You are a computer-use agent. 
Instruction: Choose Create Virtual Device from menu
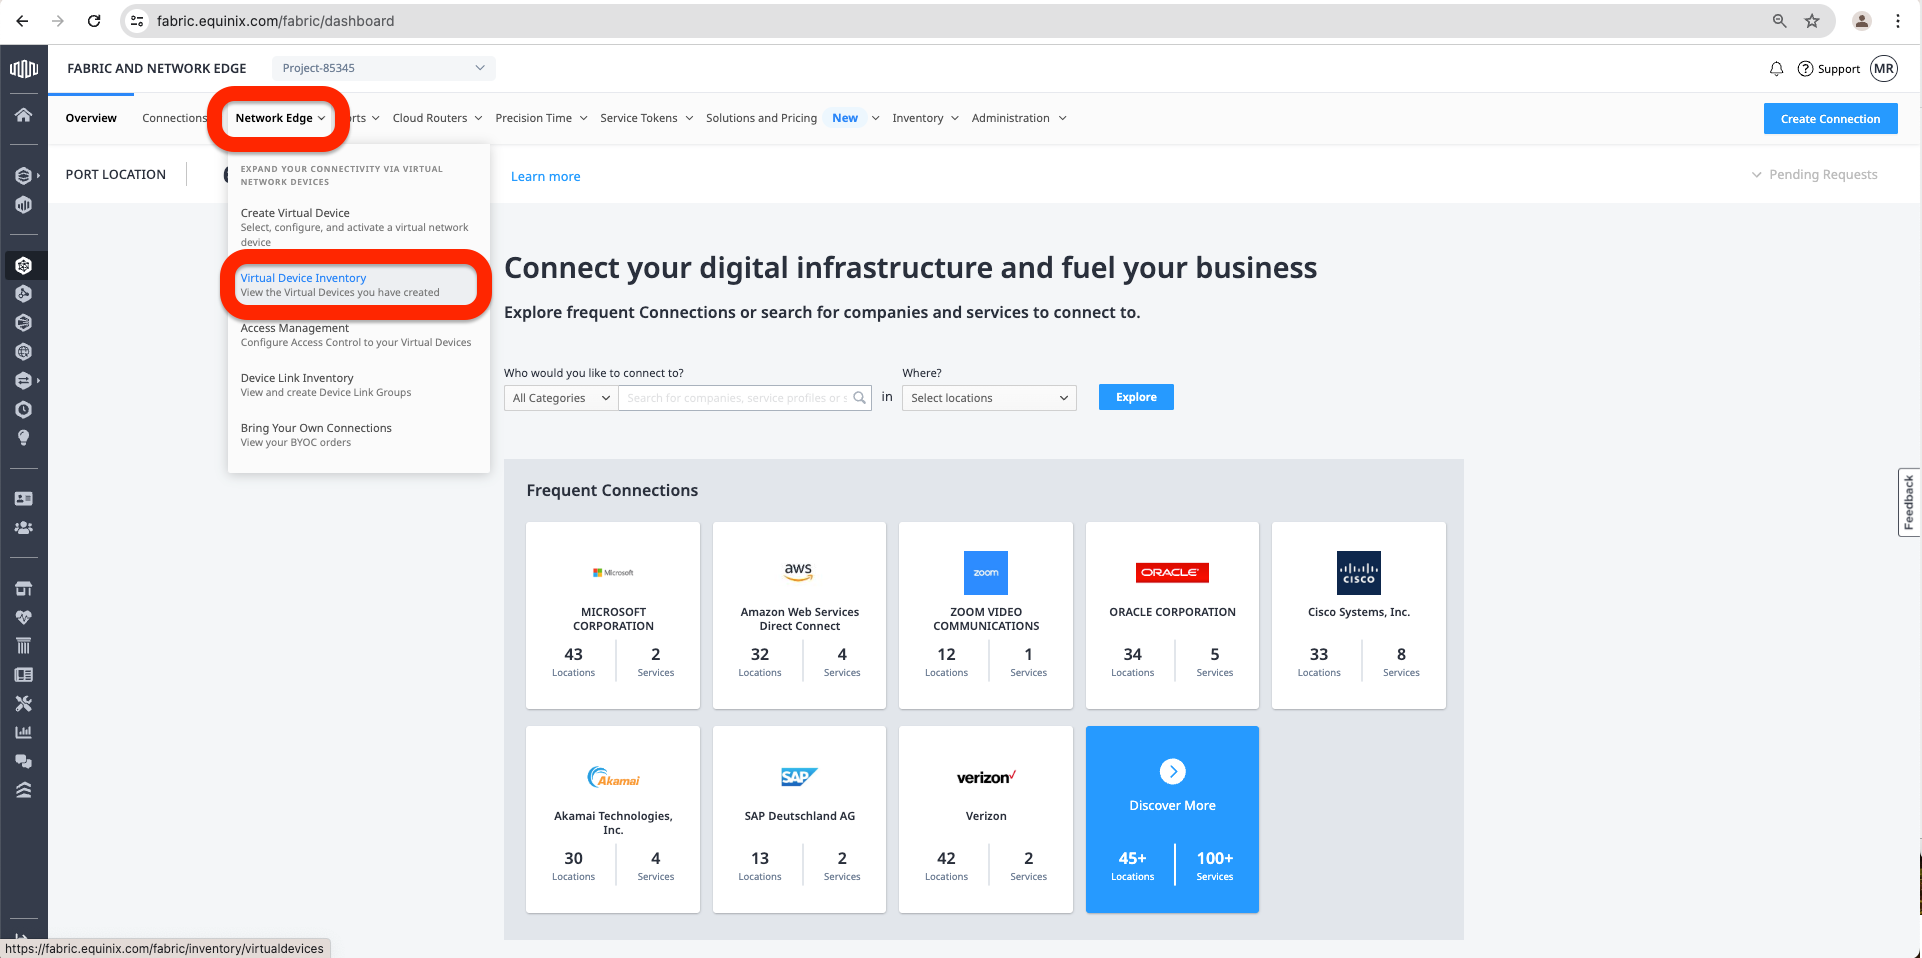[295, 213]
